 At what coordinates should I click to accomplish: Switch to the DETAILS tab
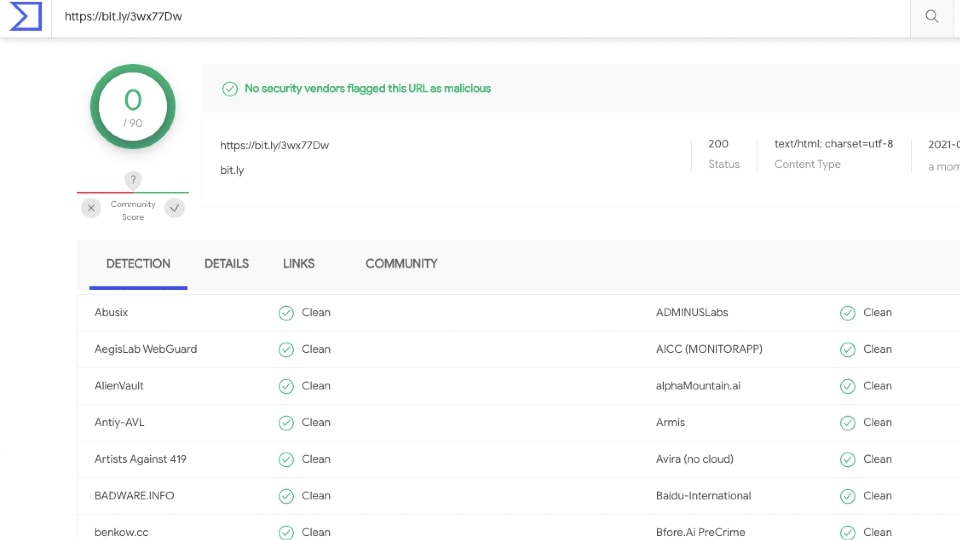pyautogui.click(x=227, y=264)
